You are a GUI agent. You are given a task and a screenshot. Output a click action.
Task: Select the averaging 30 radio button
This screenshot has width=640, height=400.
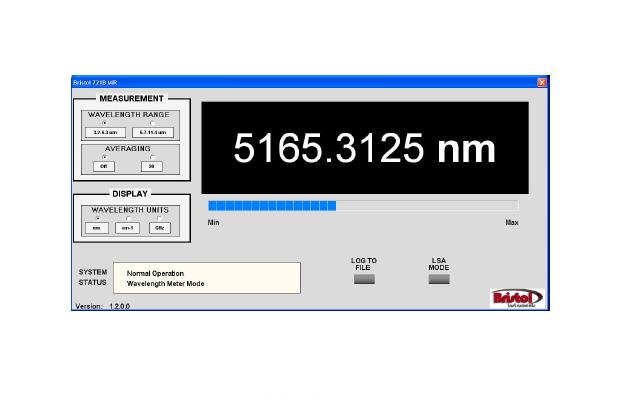pos(151,156)
